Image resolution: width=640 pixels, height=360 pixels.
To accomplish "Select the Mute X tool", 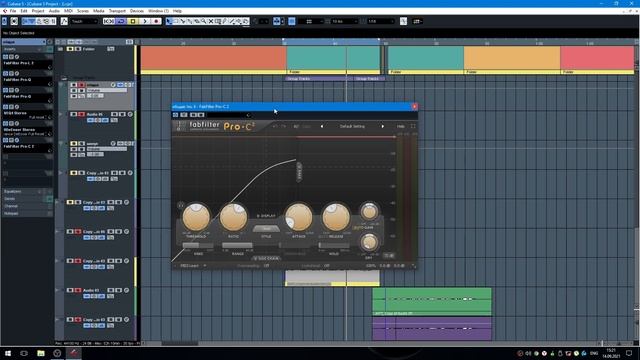I will (x=211, y=21).
